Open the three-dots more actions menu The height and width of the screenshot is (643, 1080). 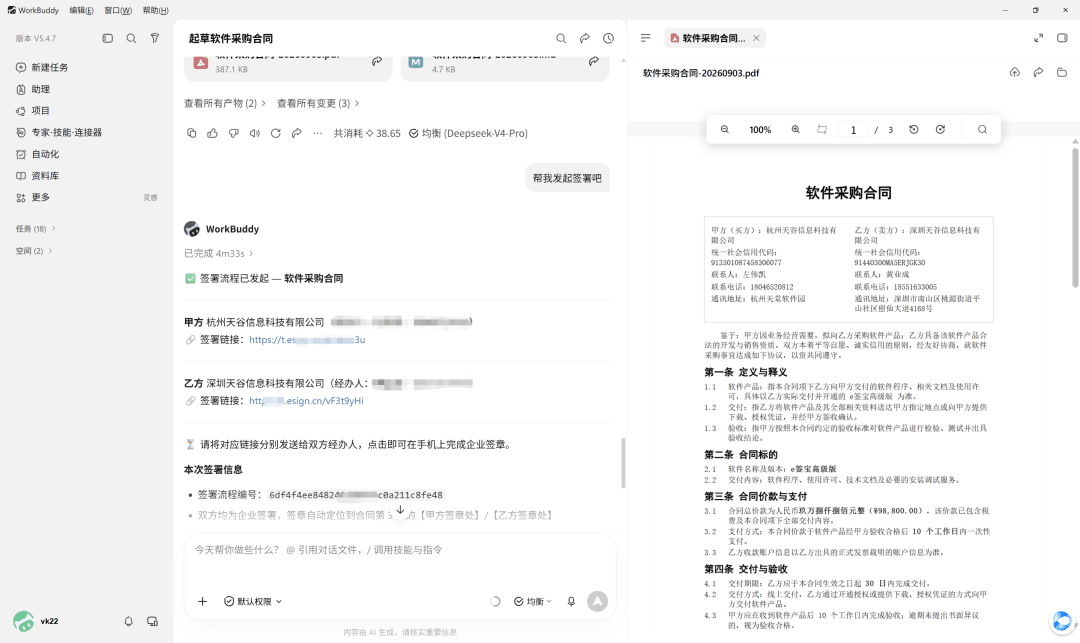[318, 134]
